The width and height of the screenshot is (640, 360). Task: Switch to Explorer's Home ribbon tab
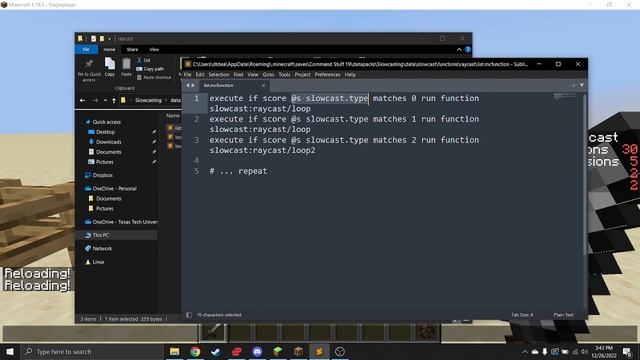coord(109,49)
